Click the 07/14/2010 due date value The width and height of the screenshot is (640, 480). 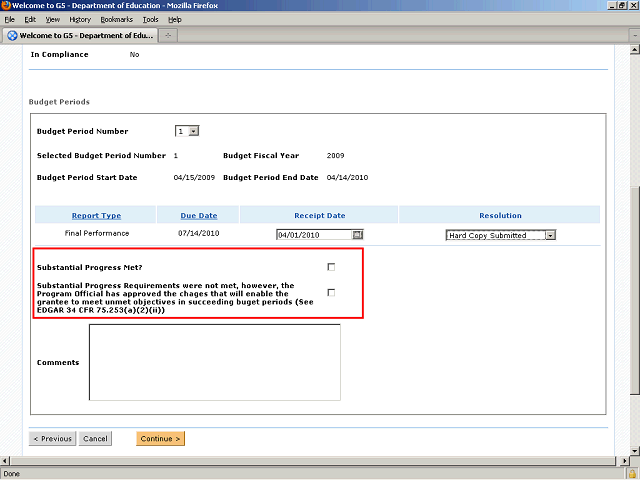pyautogui.click(x=199, y=233)
